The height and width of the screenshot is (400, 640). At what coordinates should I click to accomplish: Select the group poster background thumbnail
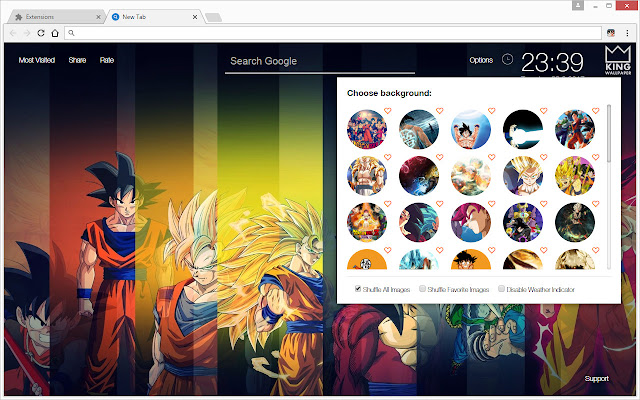[x=367, y=129]
